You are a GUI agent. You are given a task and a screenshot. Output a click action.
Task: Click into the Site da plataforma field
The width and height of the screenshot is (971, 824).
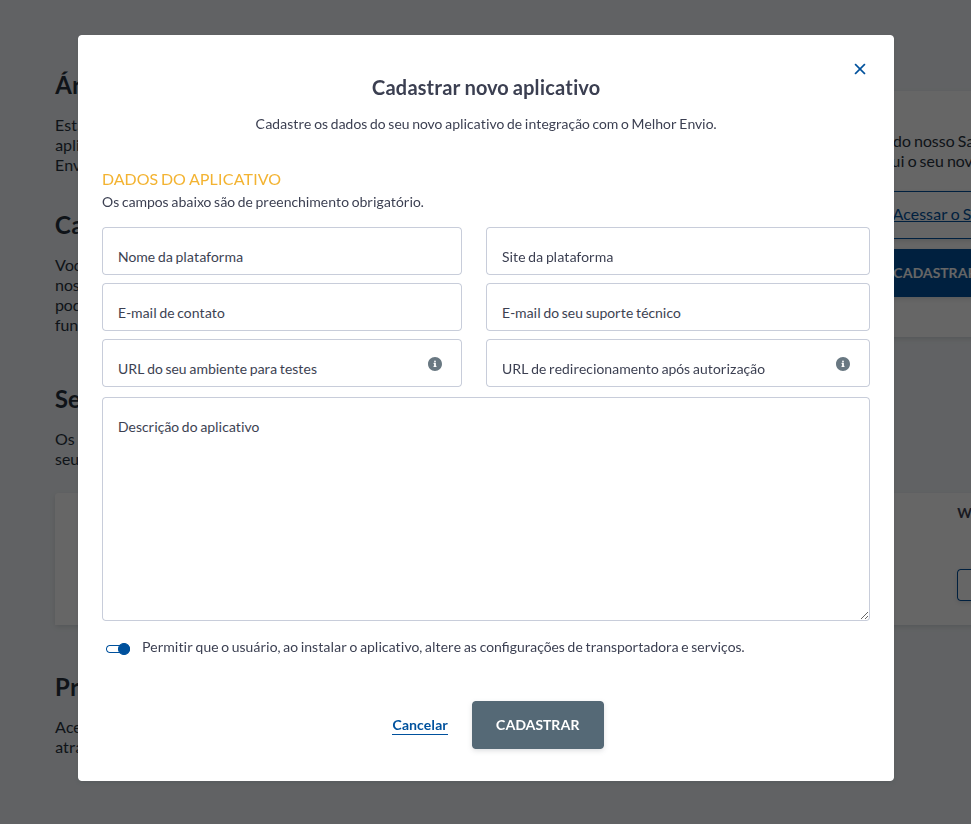point(677,251)
